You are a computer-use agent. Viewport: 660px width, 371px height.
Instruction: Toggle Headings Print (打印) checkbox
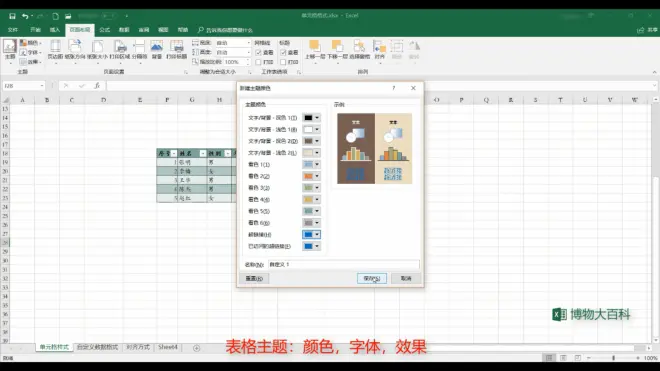coord(283,62)
